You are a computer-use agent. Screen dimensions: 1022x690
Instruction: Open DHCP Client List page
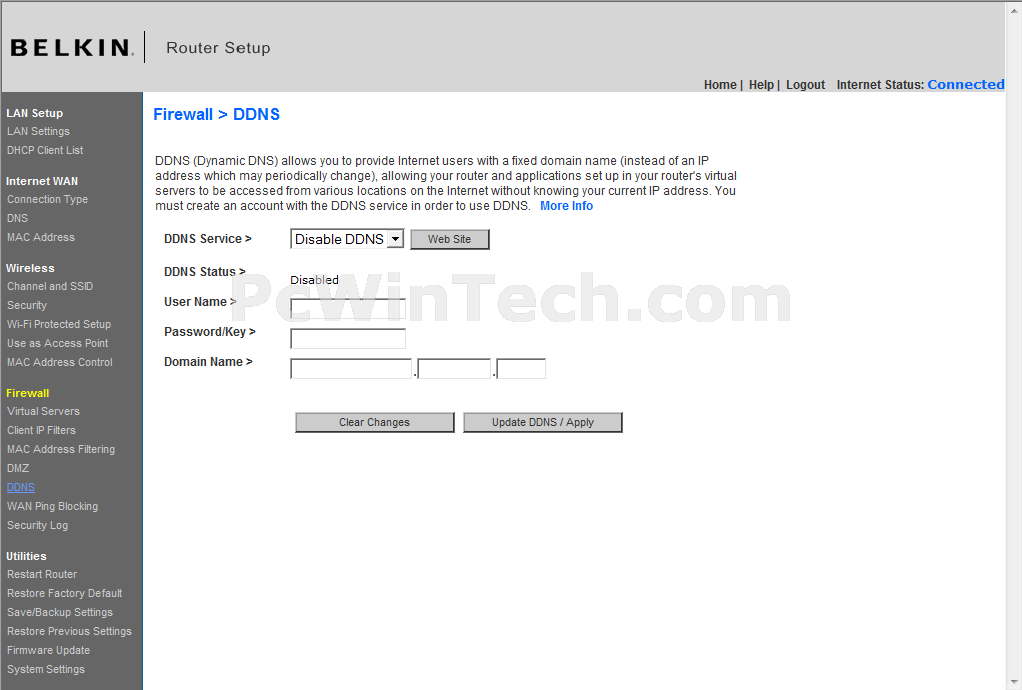pyautogui.click(x=45, y=151)
